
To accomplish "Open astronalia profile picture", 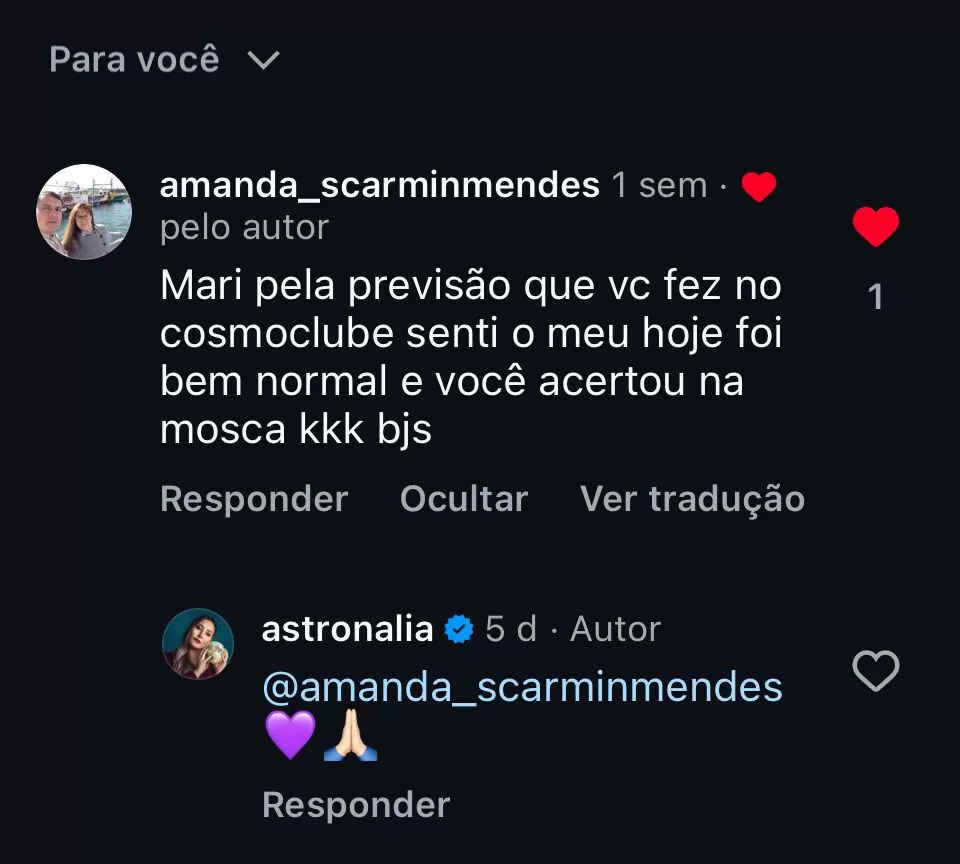I will [198, 644].
